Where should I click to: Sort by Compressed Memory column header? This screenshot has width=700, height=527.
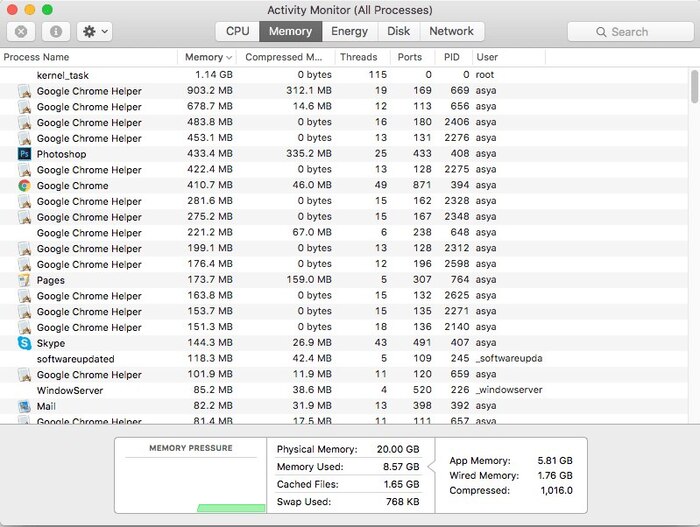[x=284, y=57]
